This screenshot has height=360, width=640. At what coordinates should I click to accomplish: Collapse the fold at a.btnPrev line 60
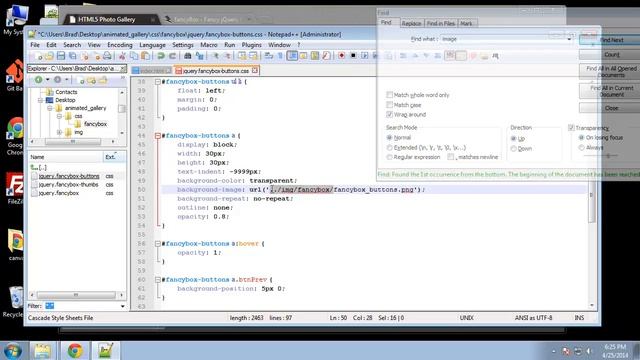pyautogui.click(x=158, y=280)
